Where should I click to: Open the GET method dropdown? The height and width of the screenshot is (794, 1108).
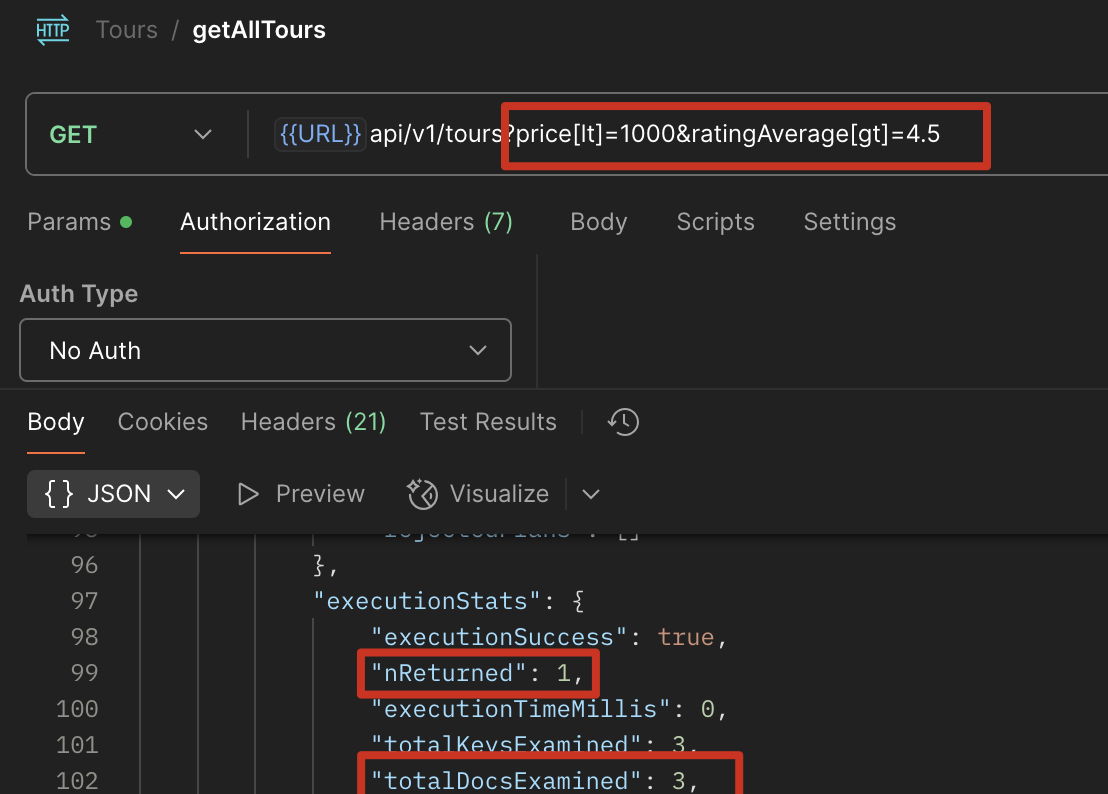click(x=132, y=134)
